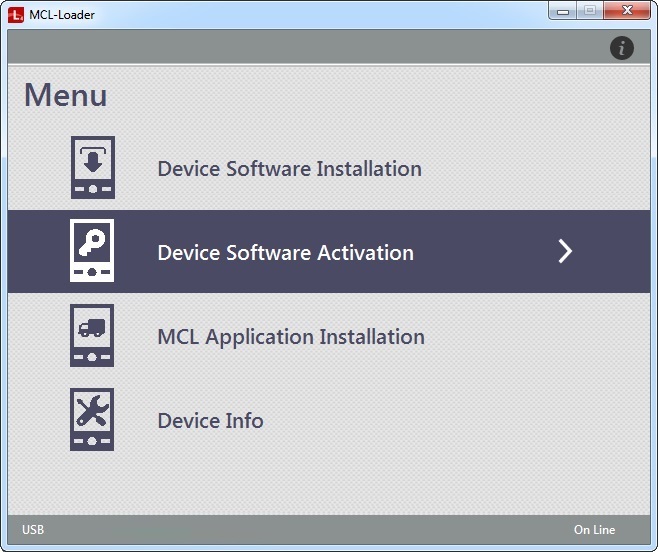Open the information icon in the top bar
The image size is (658, 552).
pyautogui.click(x=622, y=47)
